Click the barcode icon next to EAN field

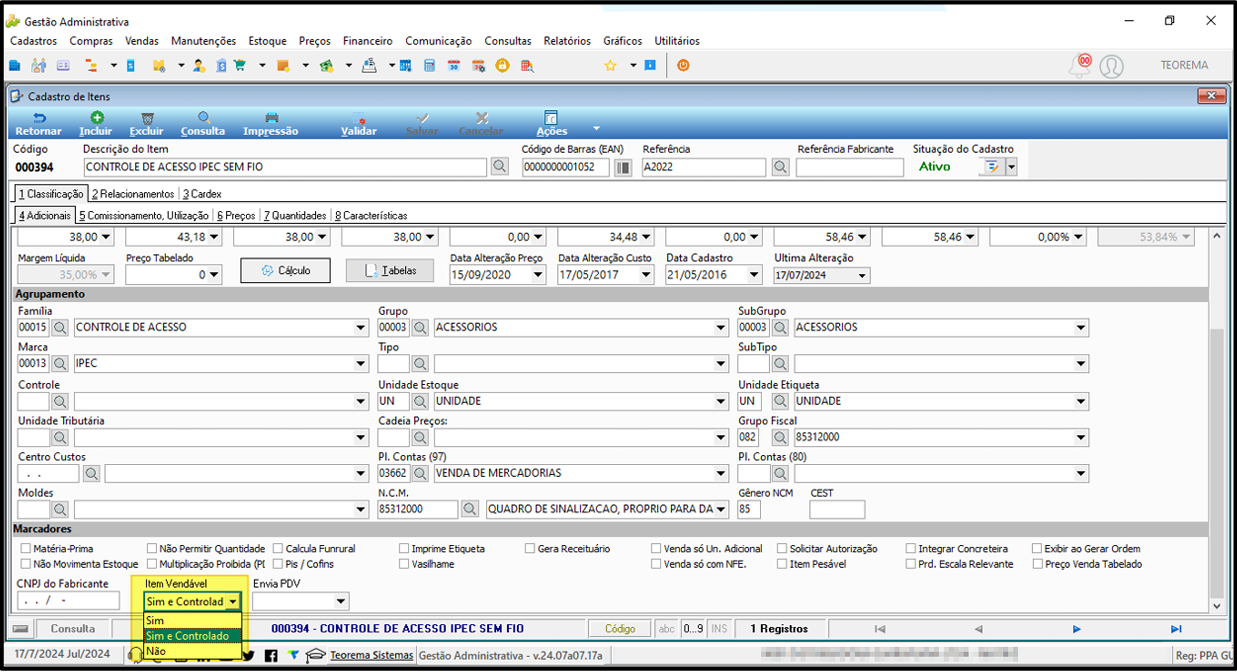[623, 167]
